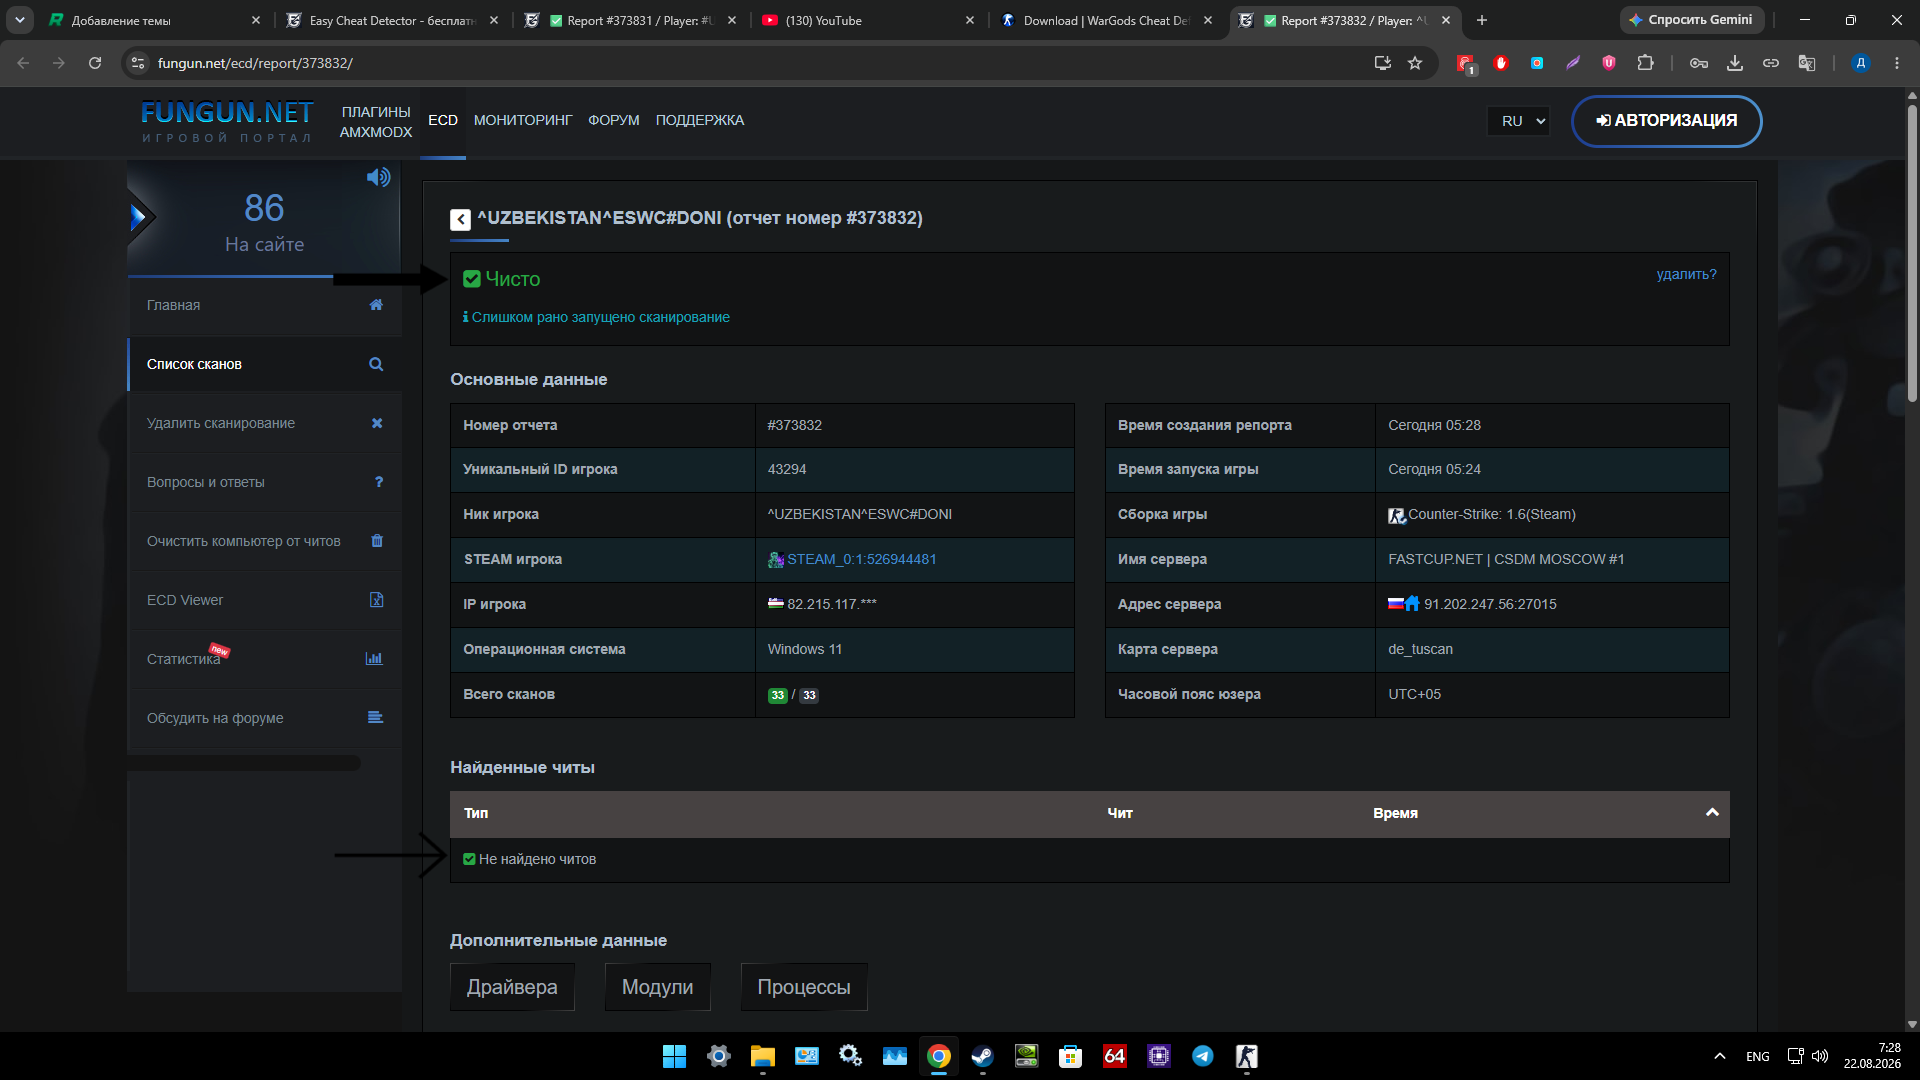Open Chrome tab search dropdown
This screenshot has width=1920, height=1080.
tap(20, 20)
